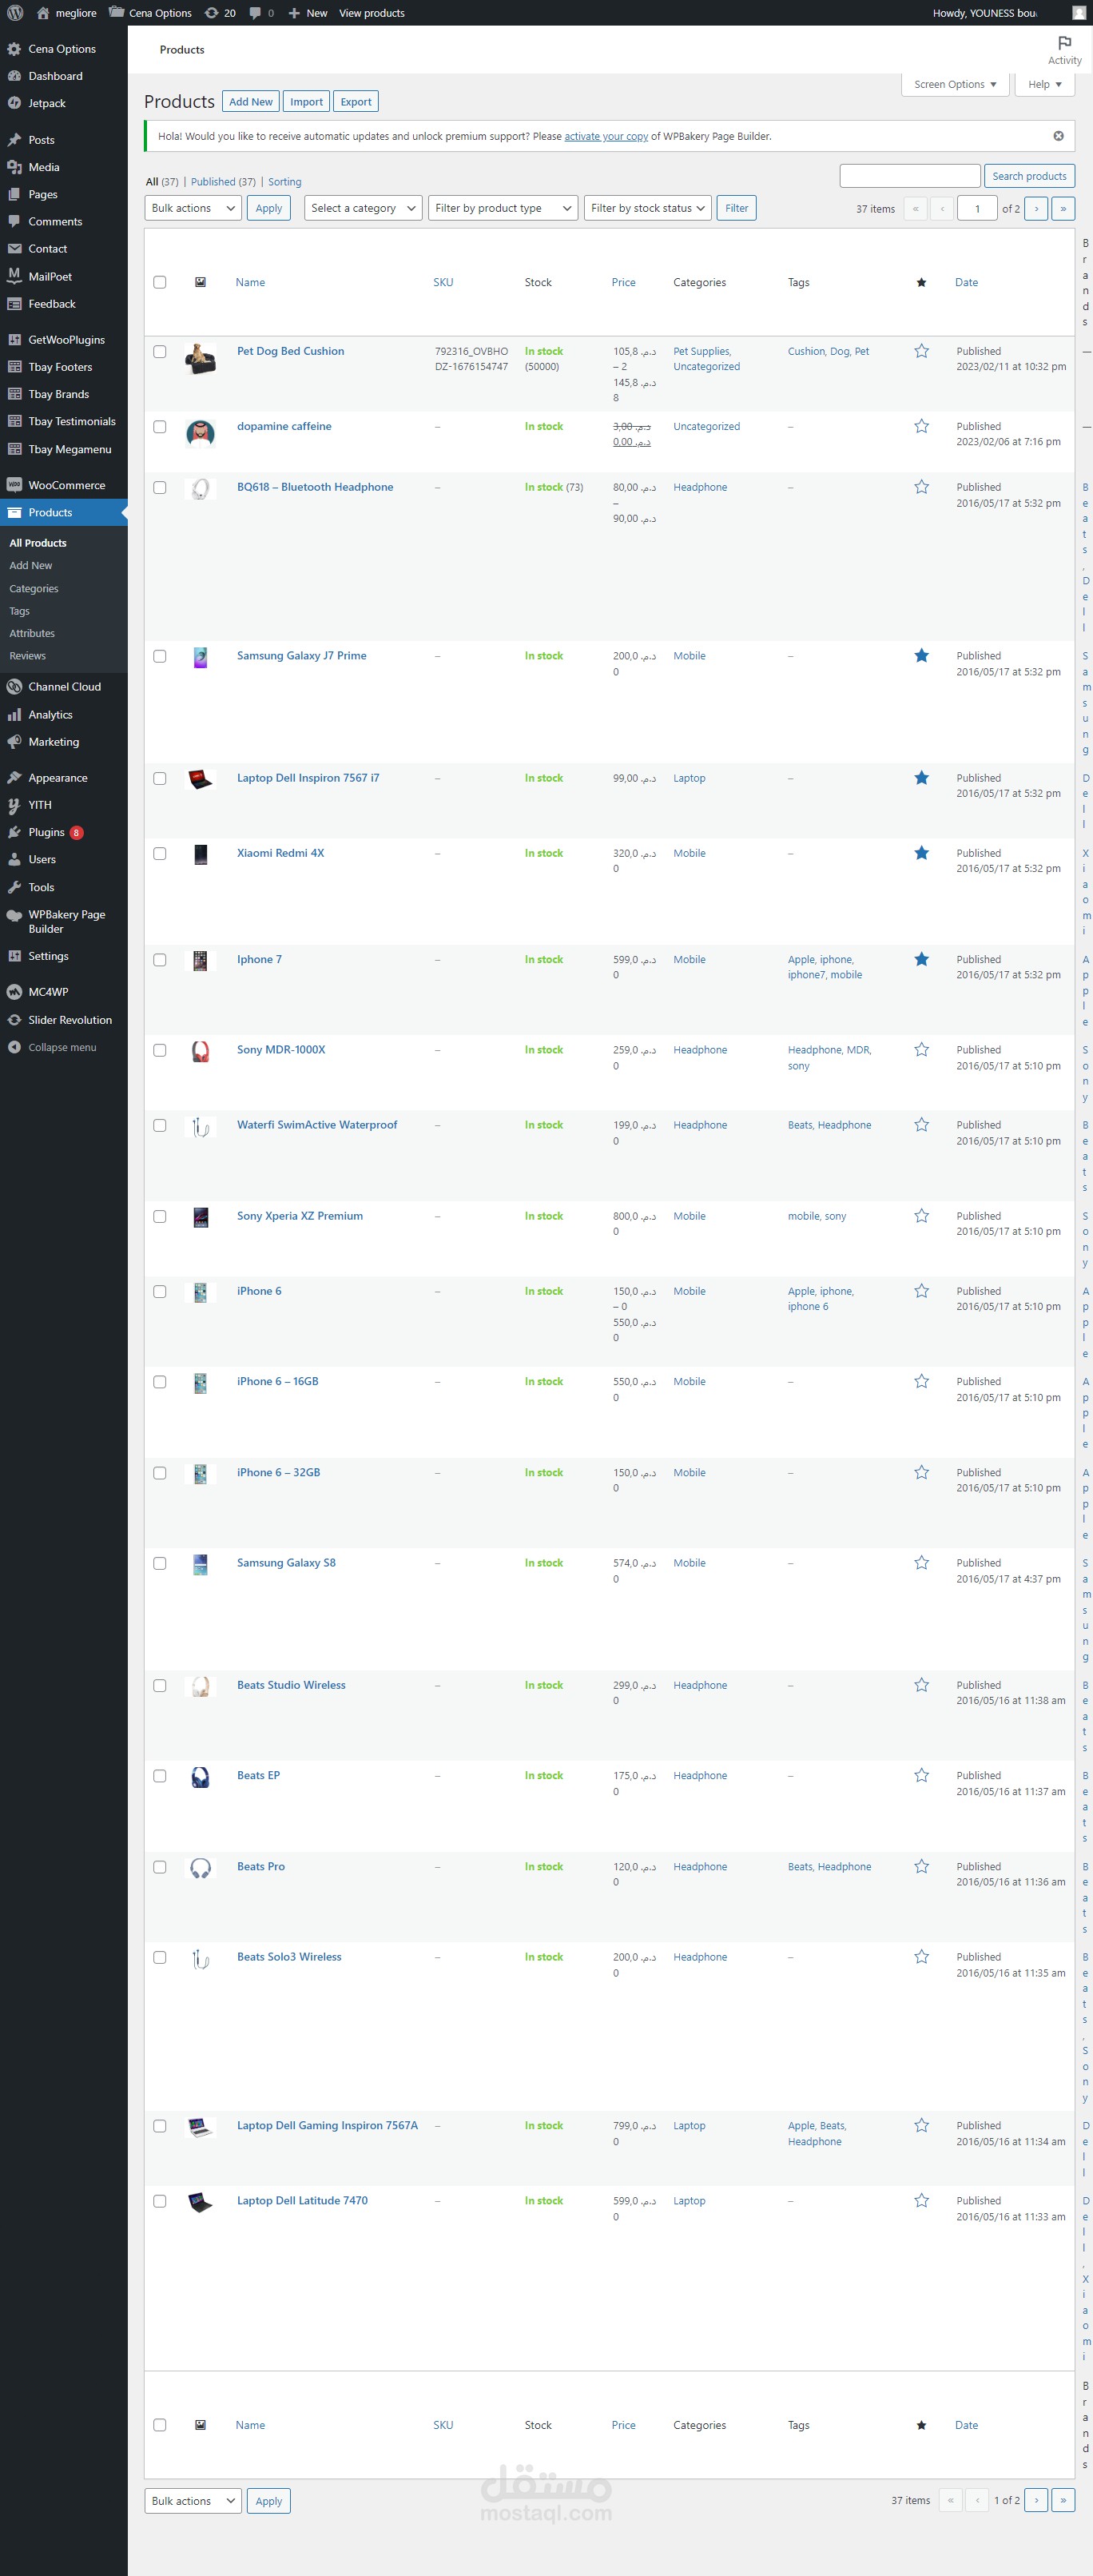
Task: Open the Updates icon showing 20
Action: point(220,13)
